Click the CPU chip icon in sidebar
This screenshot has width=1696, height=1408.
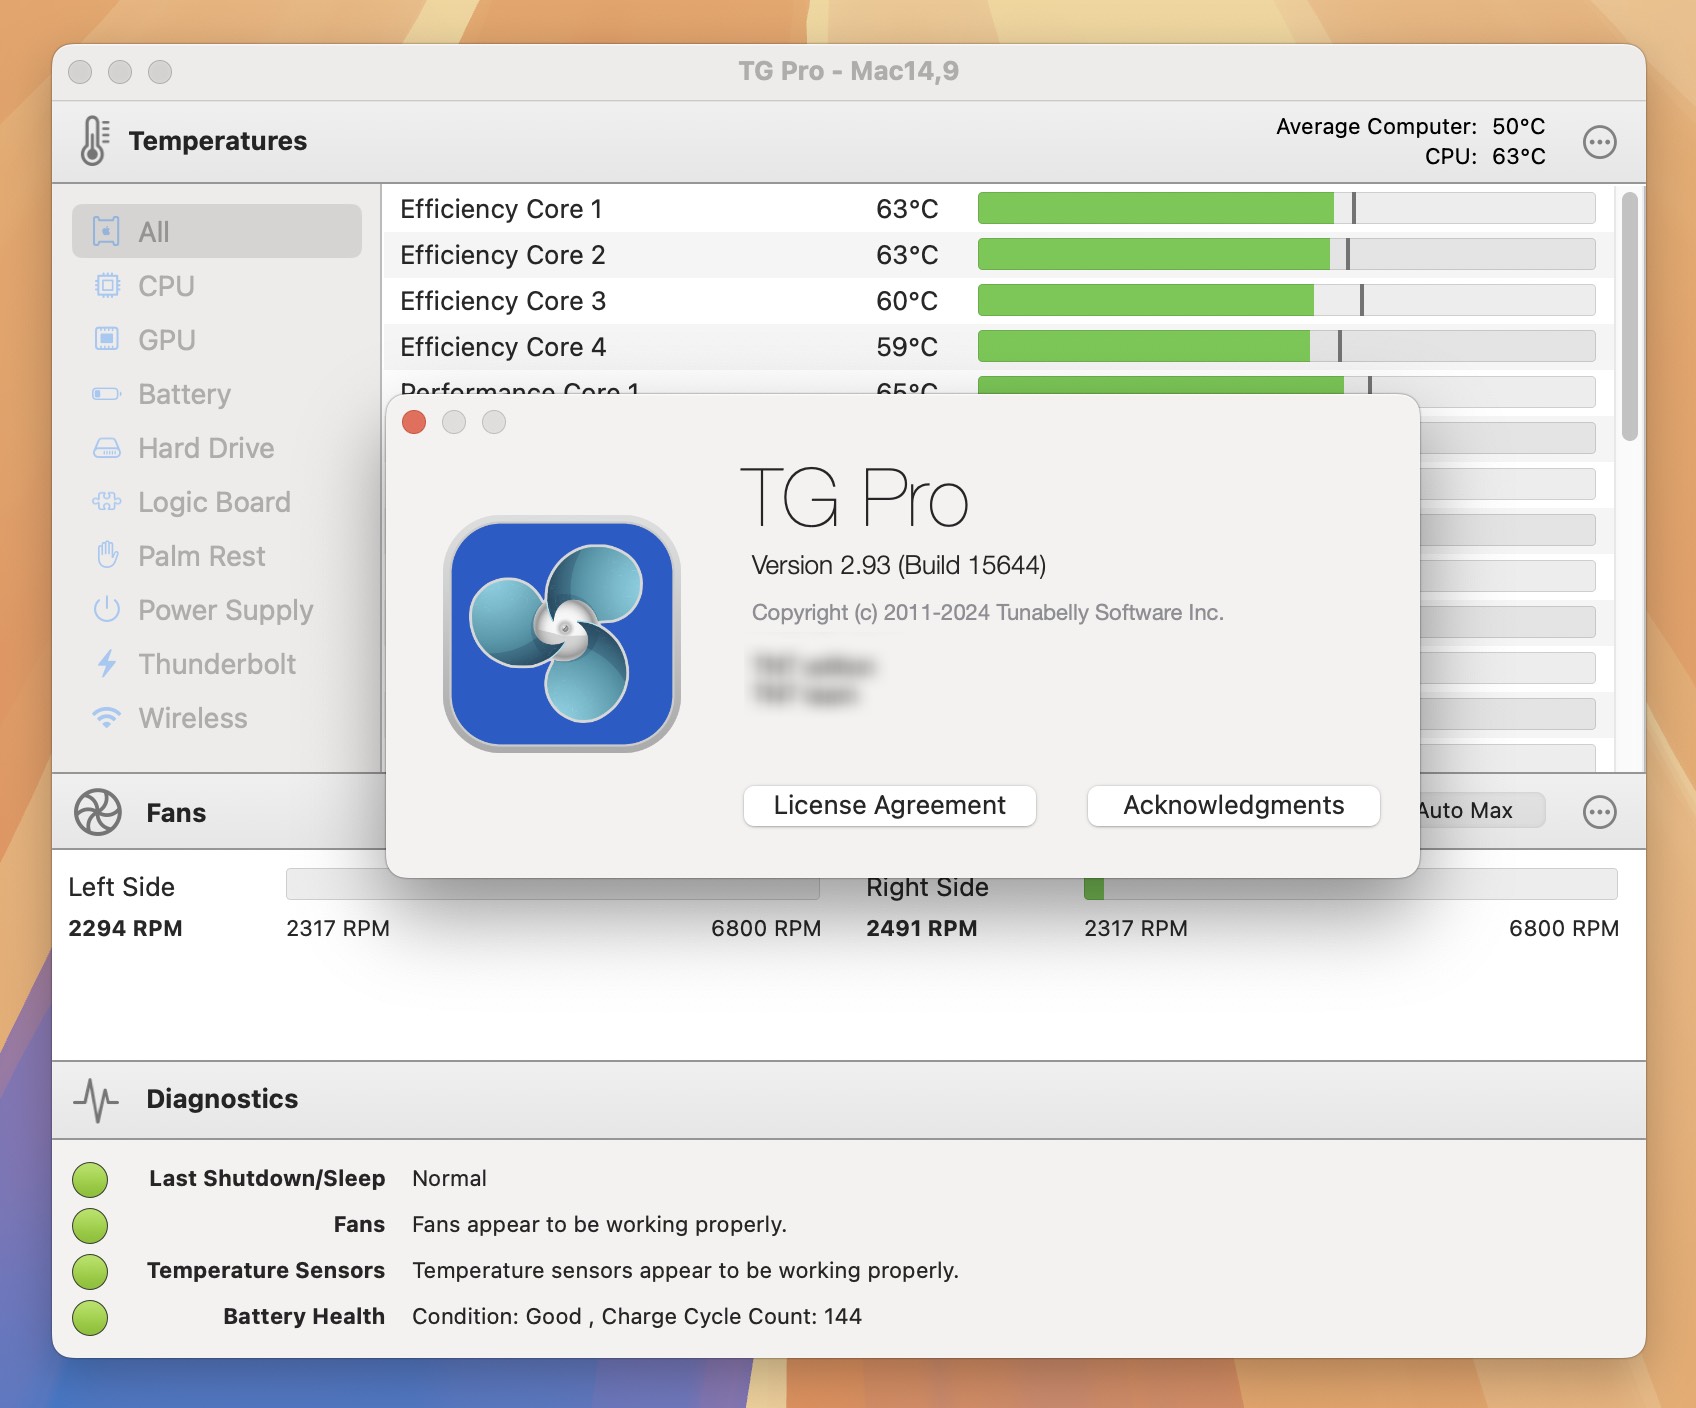106,286
